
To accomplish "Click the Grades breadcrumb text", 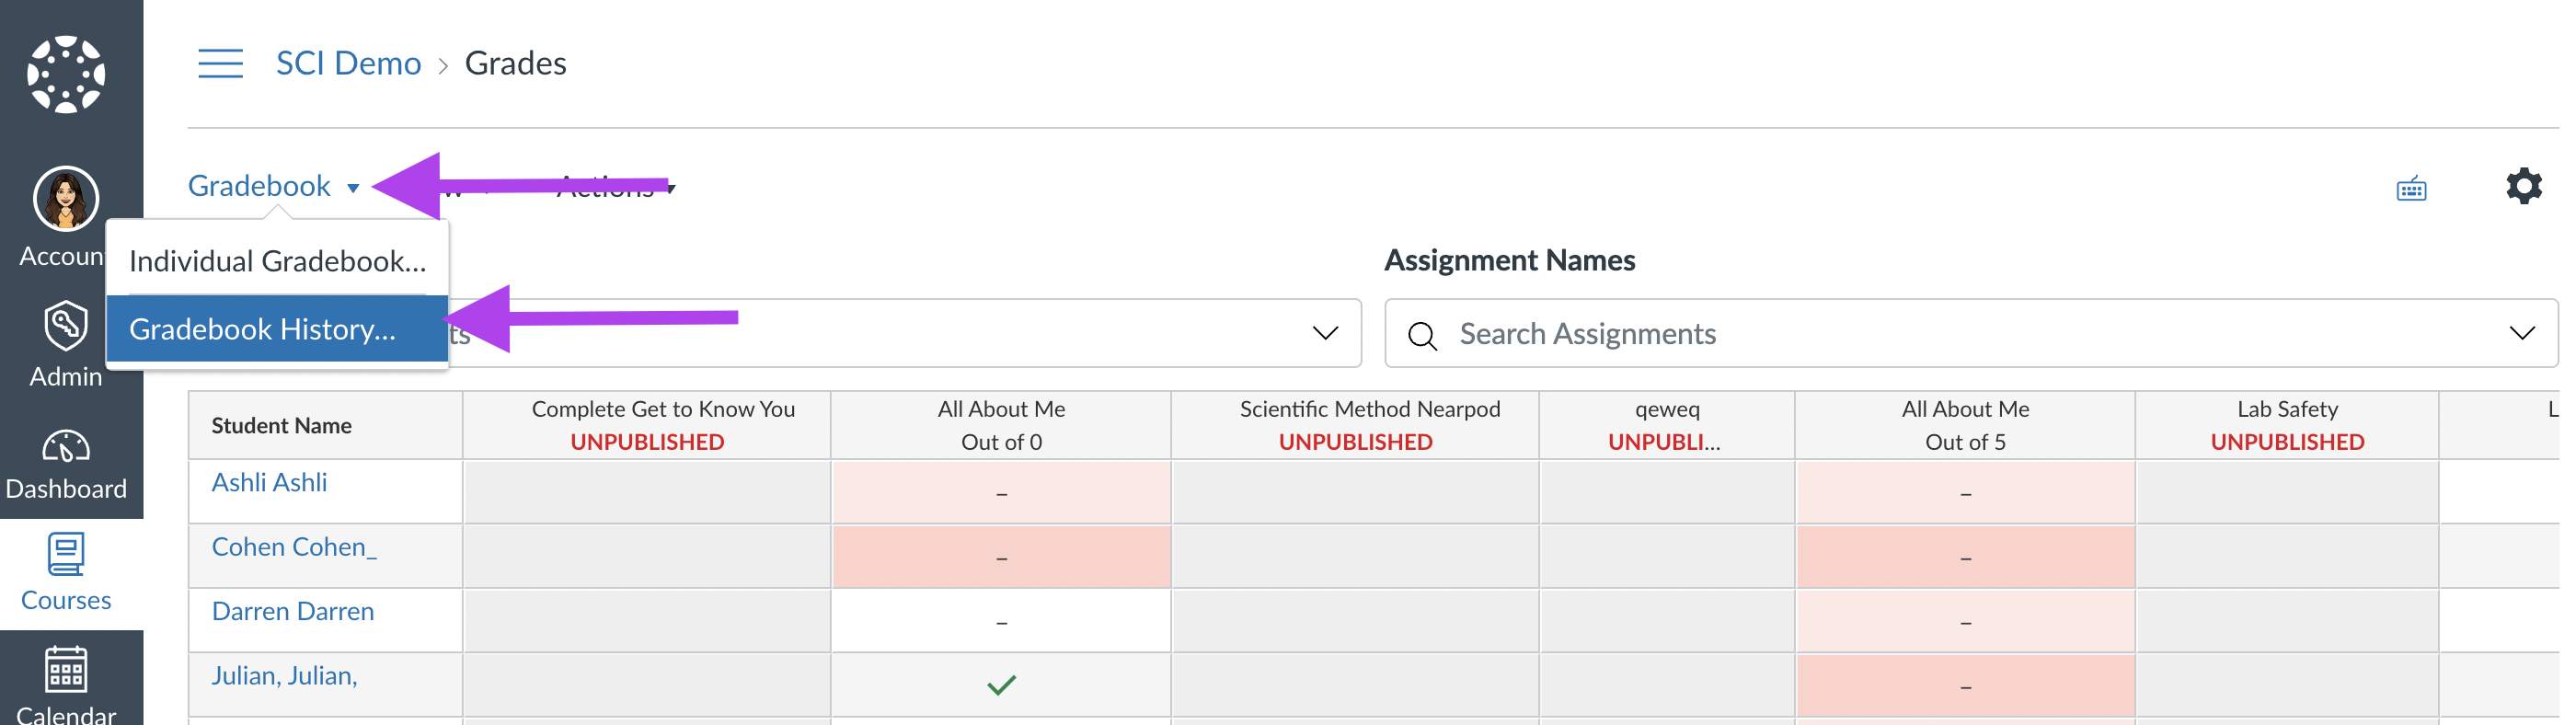I will (515, 63).
